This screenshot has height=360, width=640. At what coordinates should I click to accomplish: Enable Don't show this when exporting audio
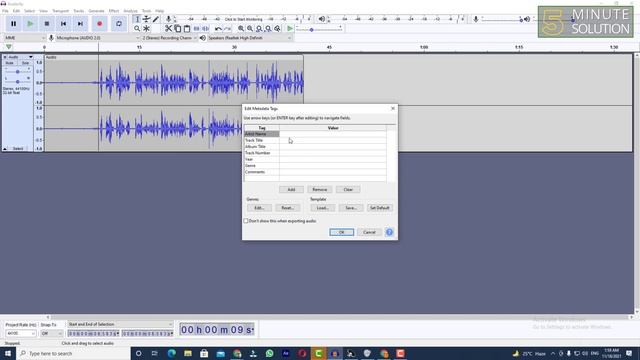246,221
